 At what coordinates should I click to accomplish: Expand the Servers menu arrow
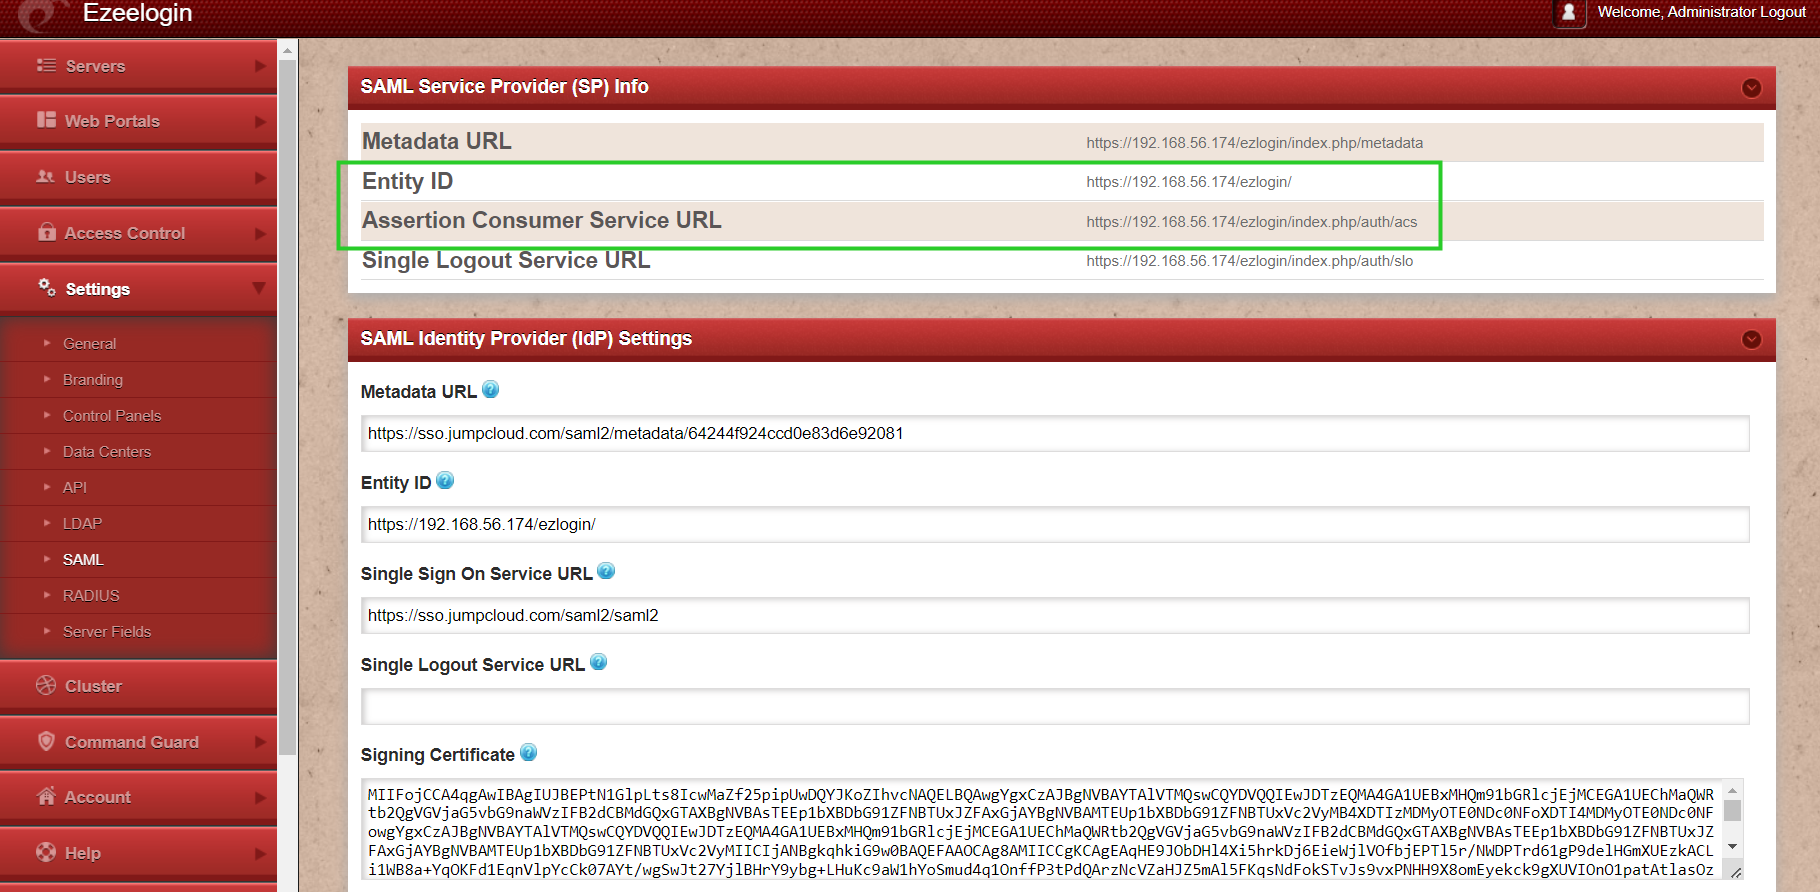[260, 66]
